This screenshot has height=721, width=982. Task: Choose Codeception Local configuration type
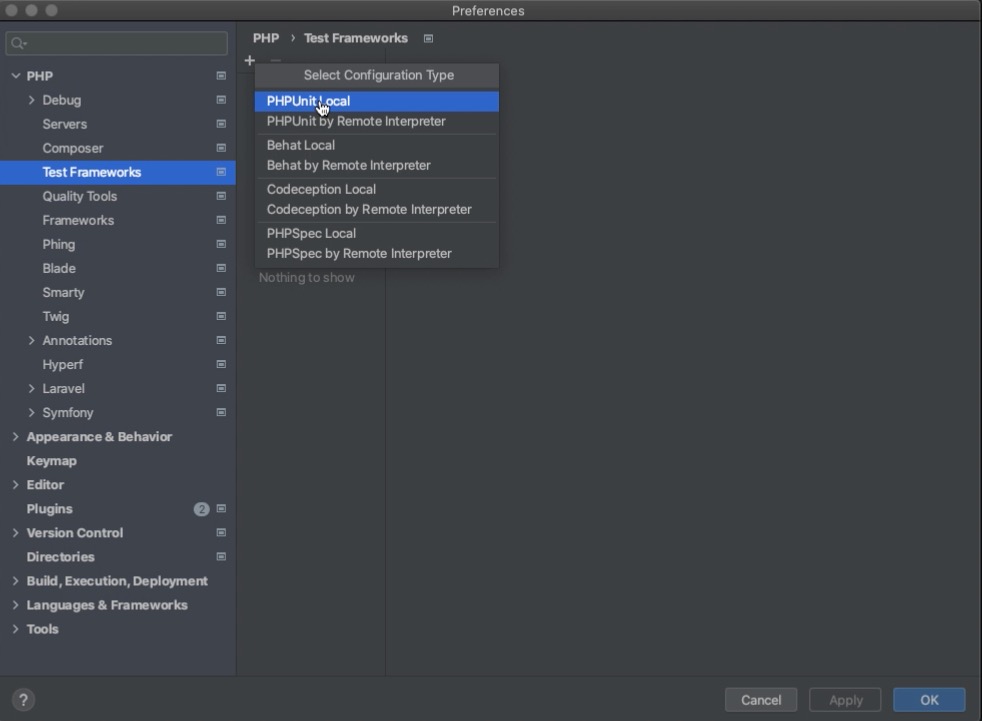[376, 189]
